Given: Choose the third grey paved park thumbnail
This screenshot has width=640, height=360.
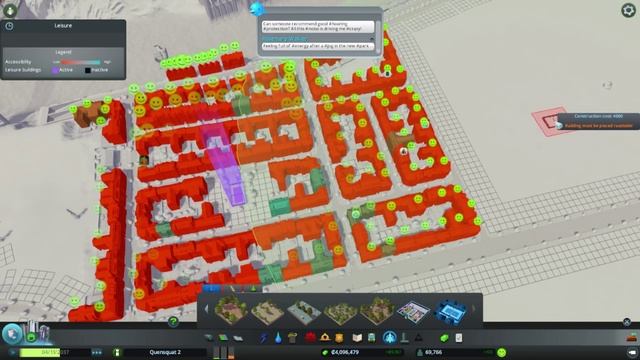Looking at the screenshot, I should 304,312.
